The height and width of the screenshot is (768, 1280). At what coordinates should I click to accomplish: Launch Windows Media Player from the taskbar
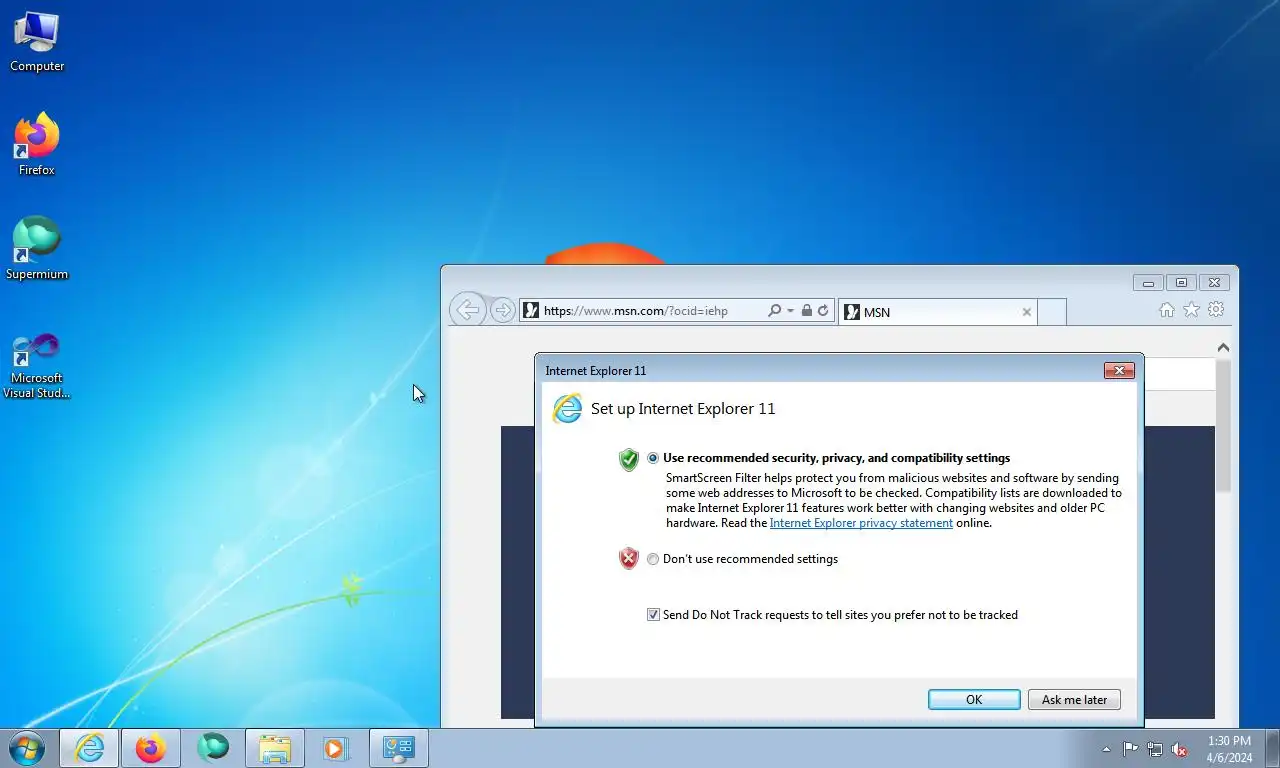pyautogui.click(x=335, y=748)
